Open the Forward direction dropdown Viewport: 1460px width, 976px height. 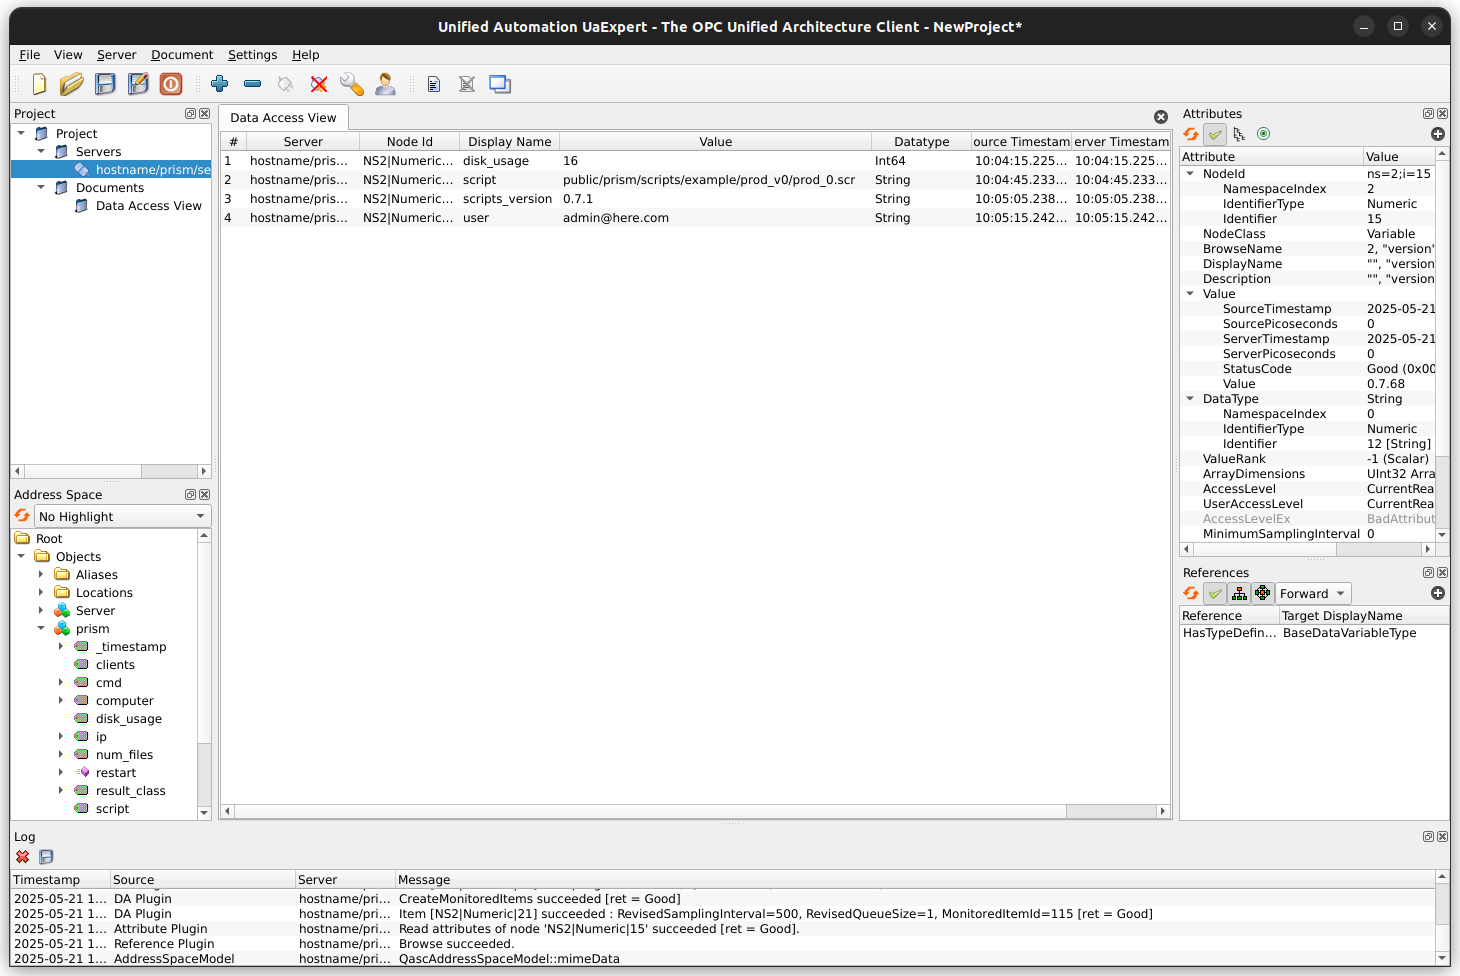1313,593
